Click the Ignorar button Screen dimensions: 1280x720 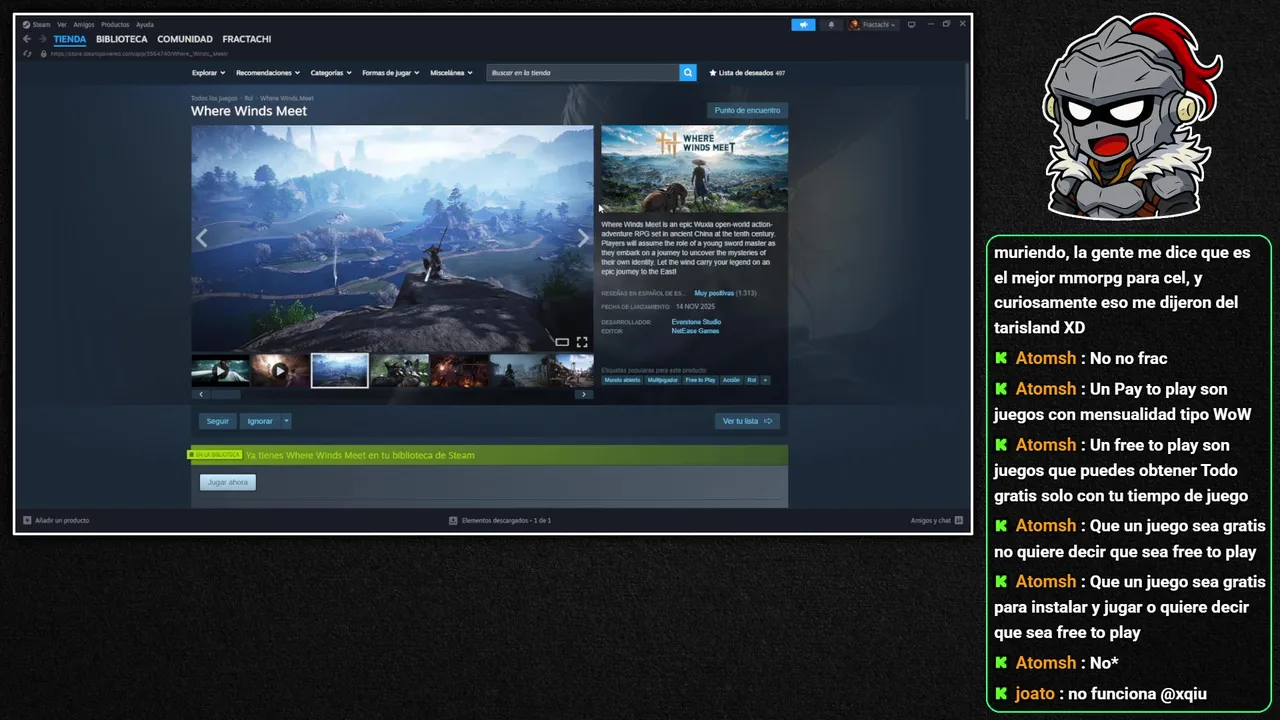click(260, 421)
